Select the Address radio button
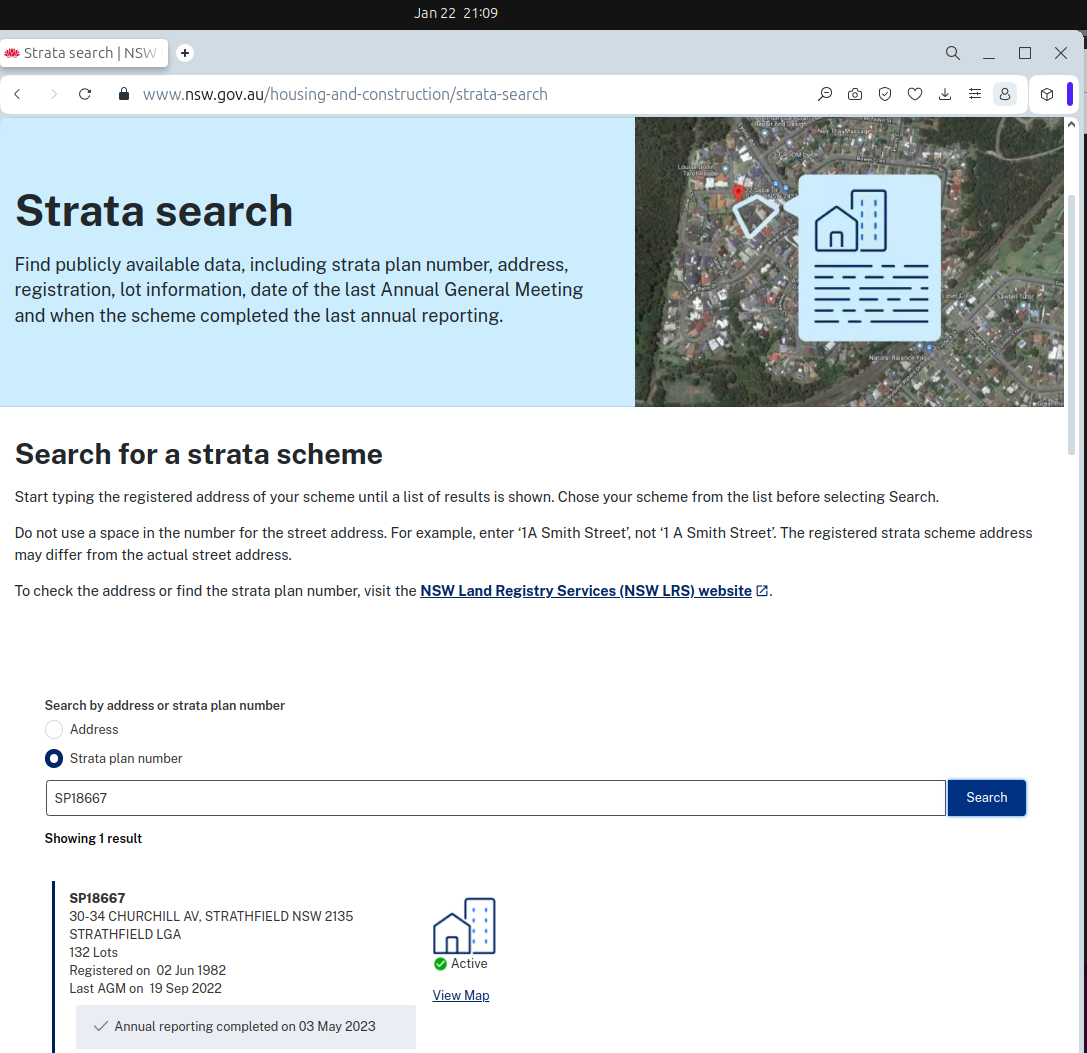This screenshot has width=1087, height=1053. point(54,729)
